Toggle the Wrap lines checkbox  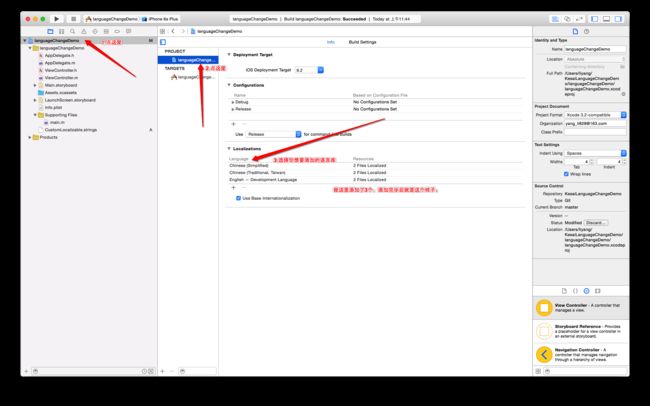coord(566,174)
